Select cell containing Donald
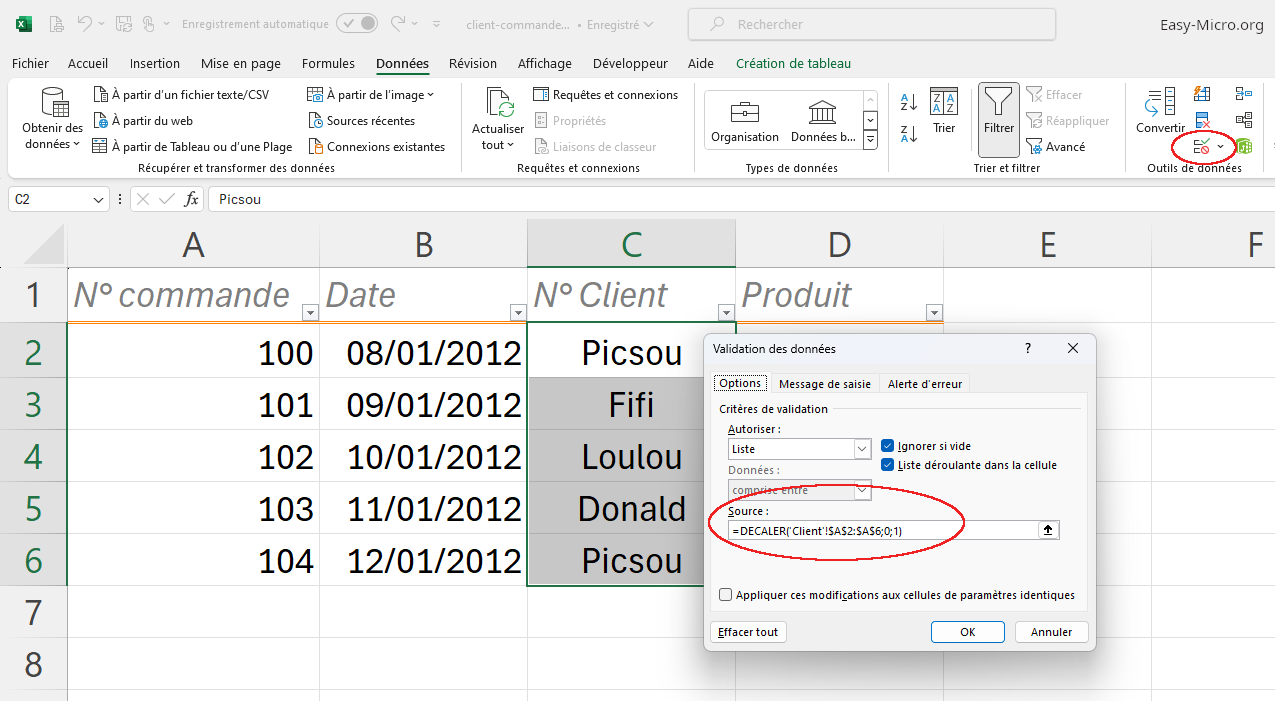This screenshot has width=1275, height=701. pos(631,508)
